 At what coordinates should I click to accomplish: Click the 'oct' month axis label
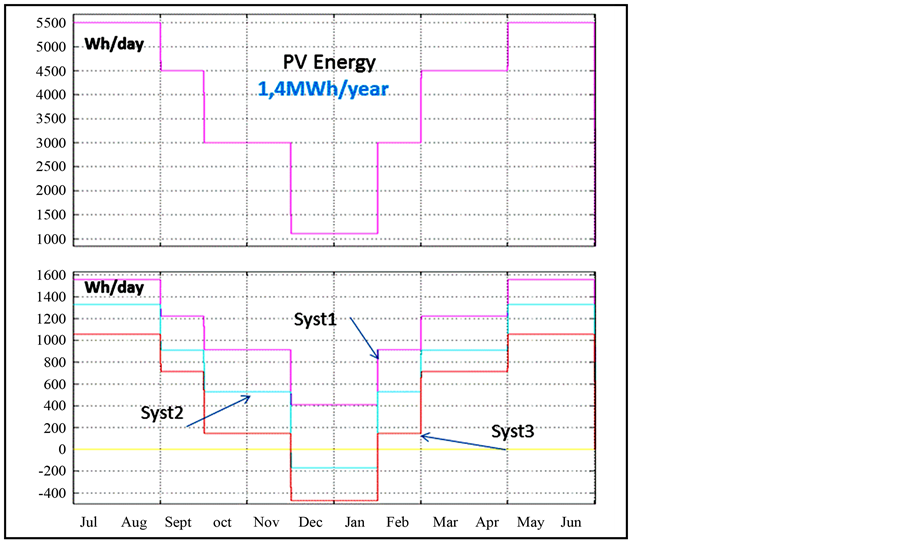click(222, 523)
